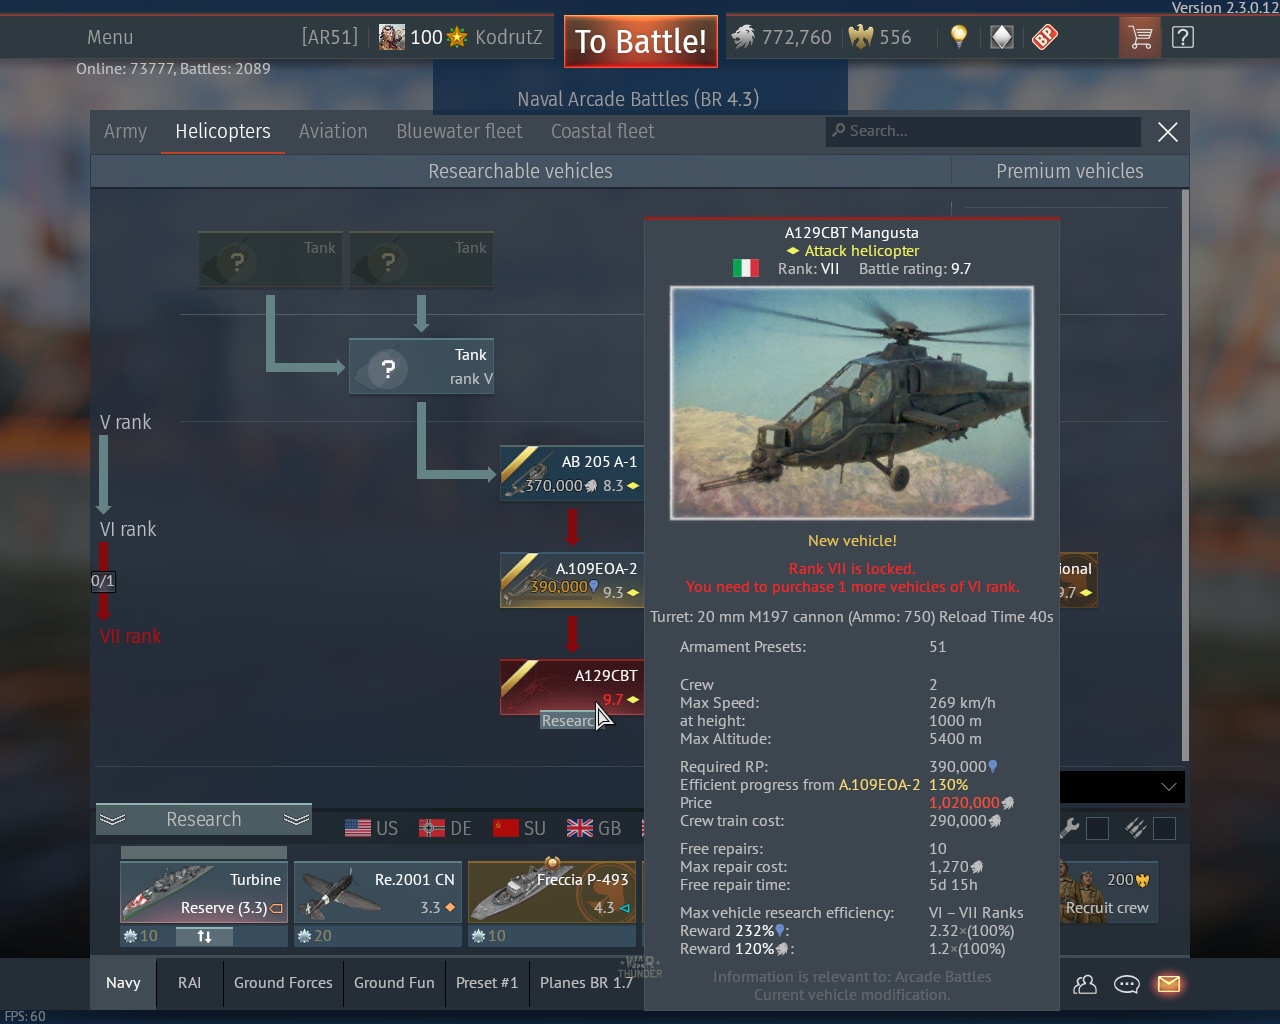
Task: Close the research tree window
Action: [1167, 132]
